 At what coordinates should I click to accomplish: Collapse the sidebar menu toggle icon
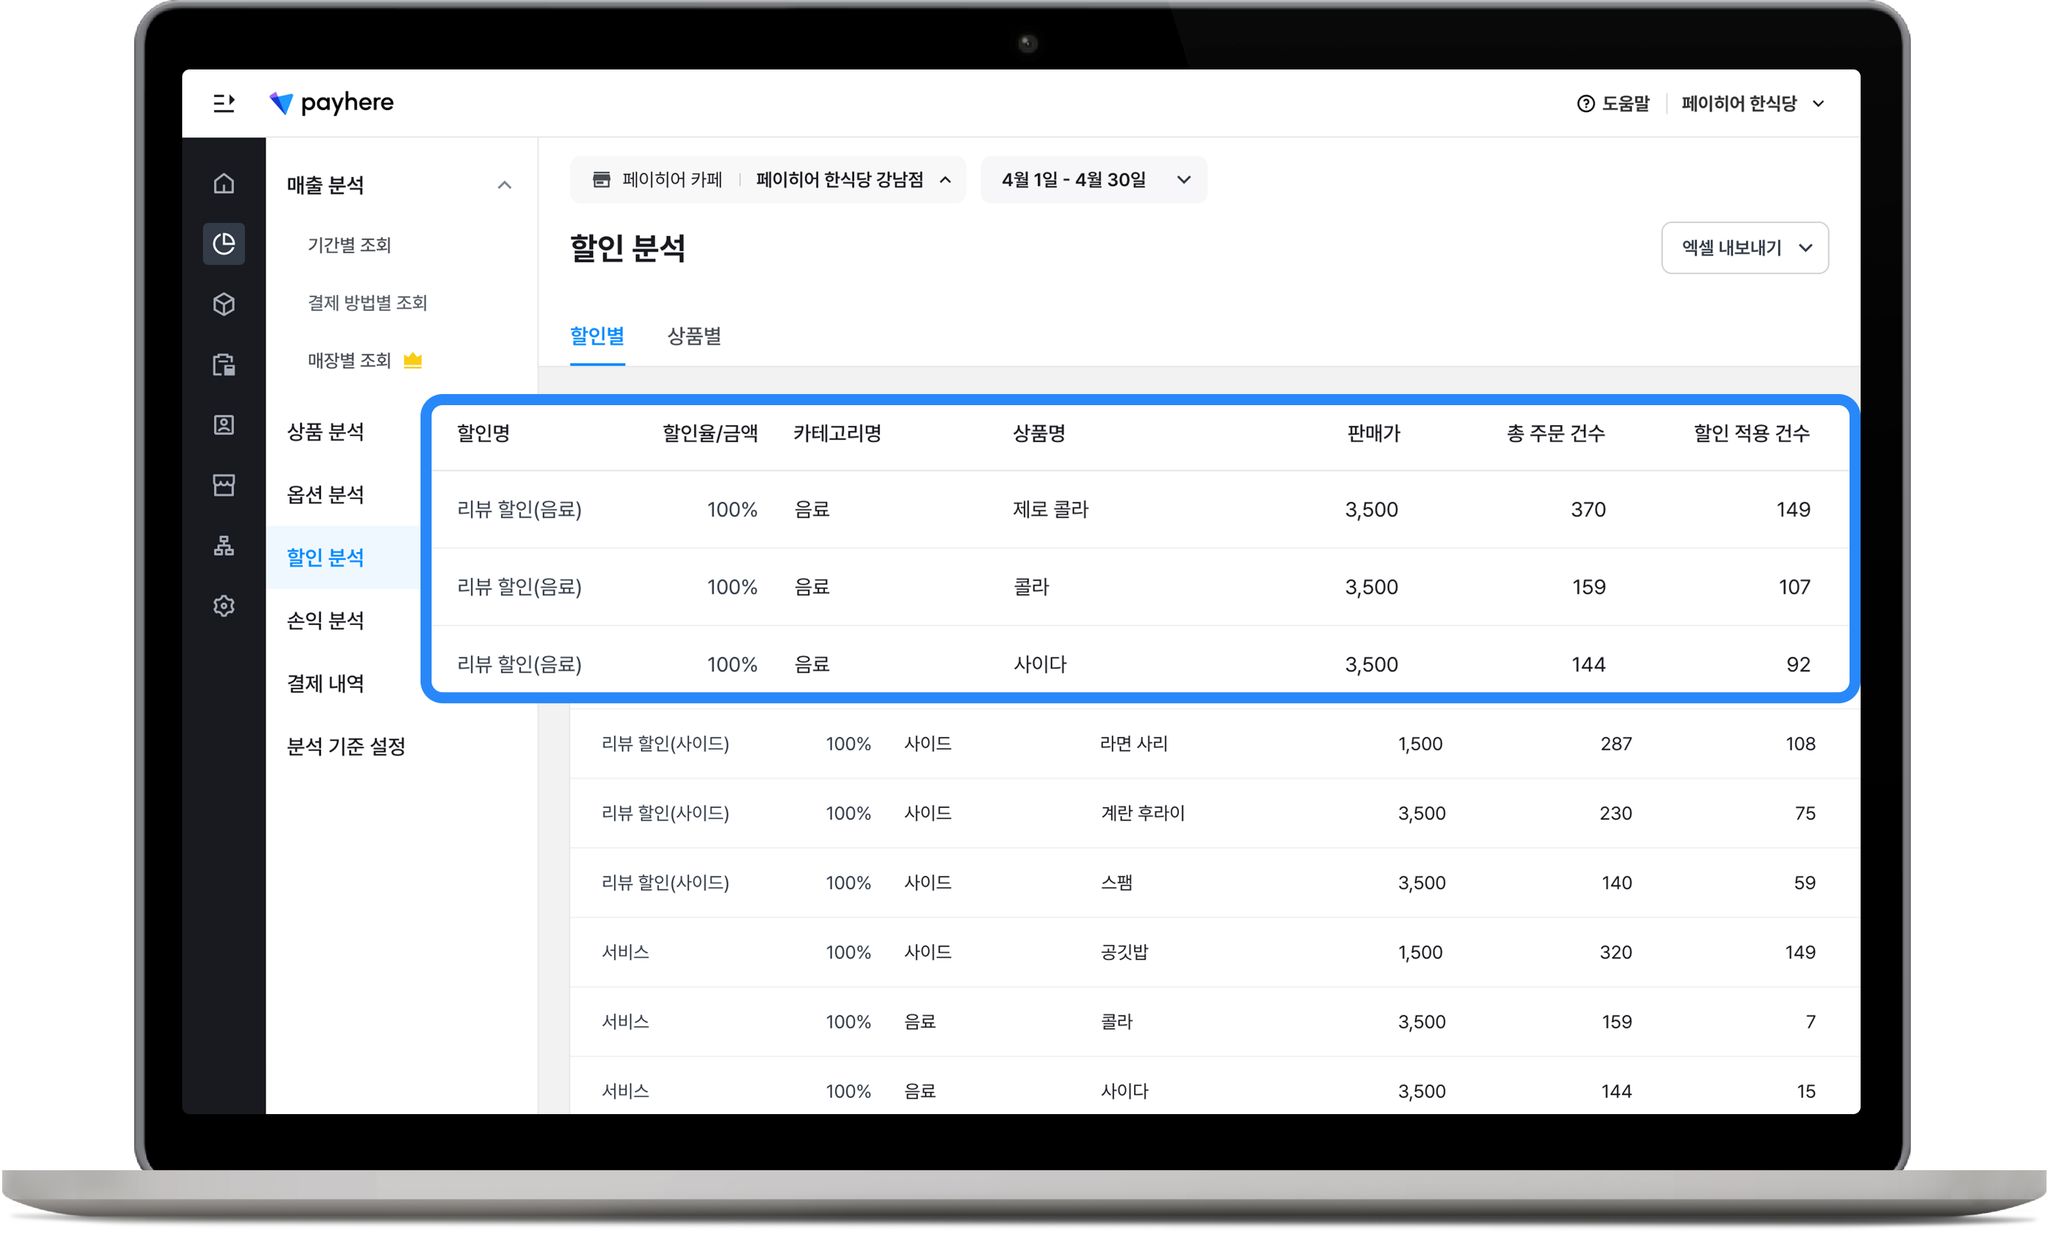pyautogui.click(x=224, y=103)
